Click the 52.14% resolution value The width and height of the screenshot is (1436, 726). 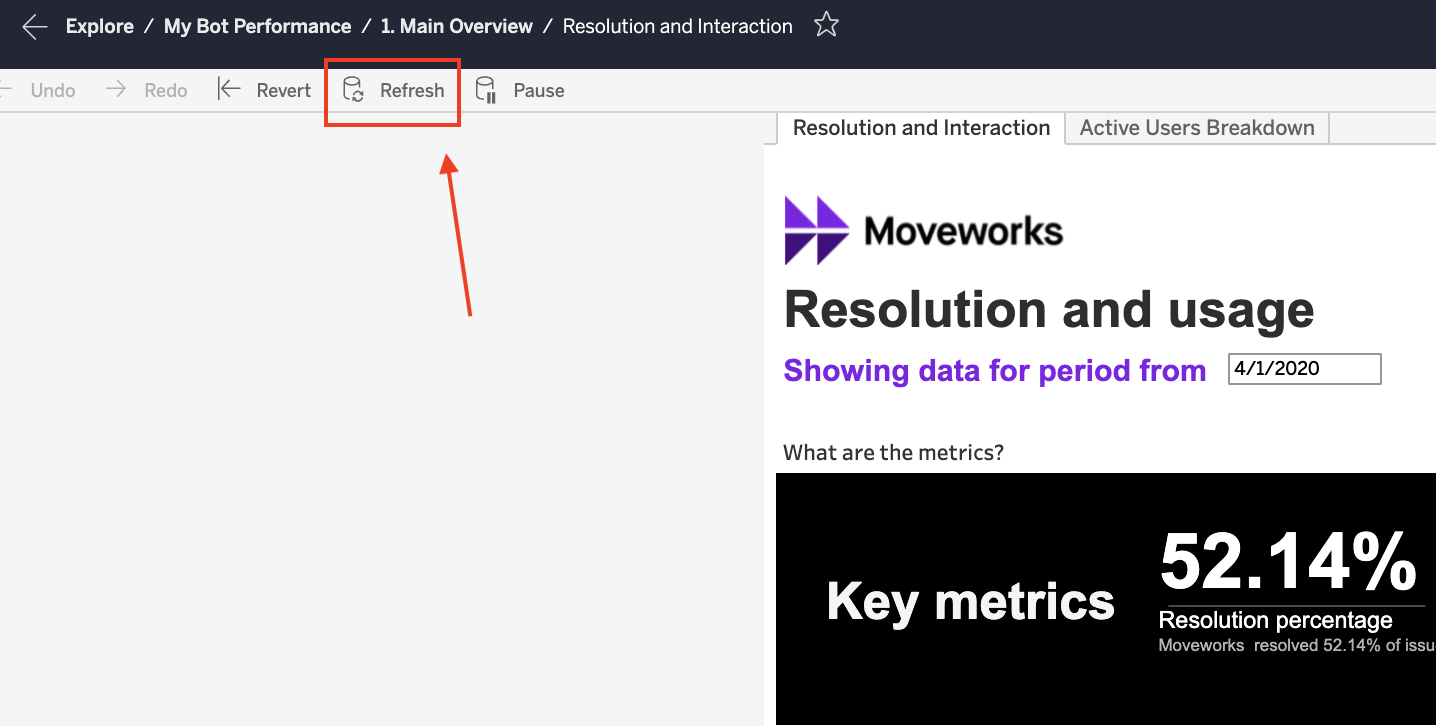1289,562
